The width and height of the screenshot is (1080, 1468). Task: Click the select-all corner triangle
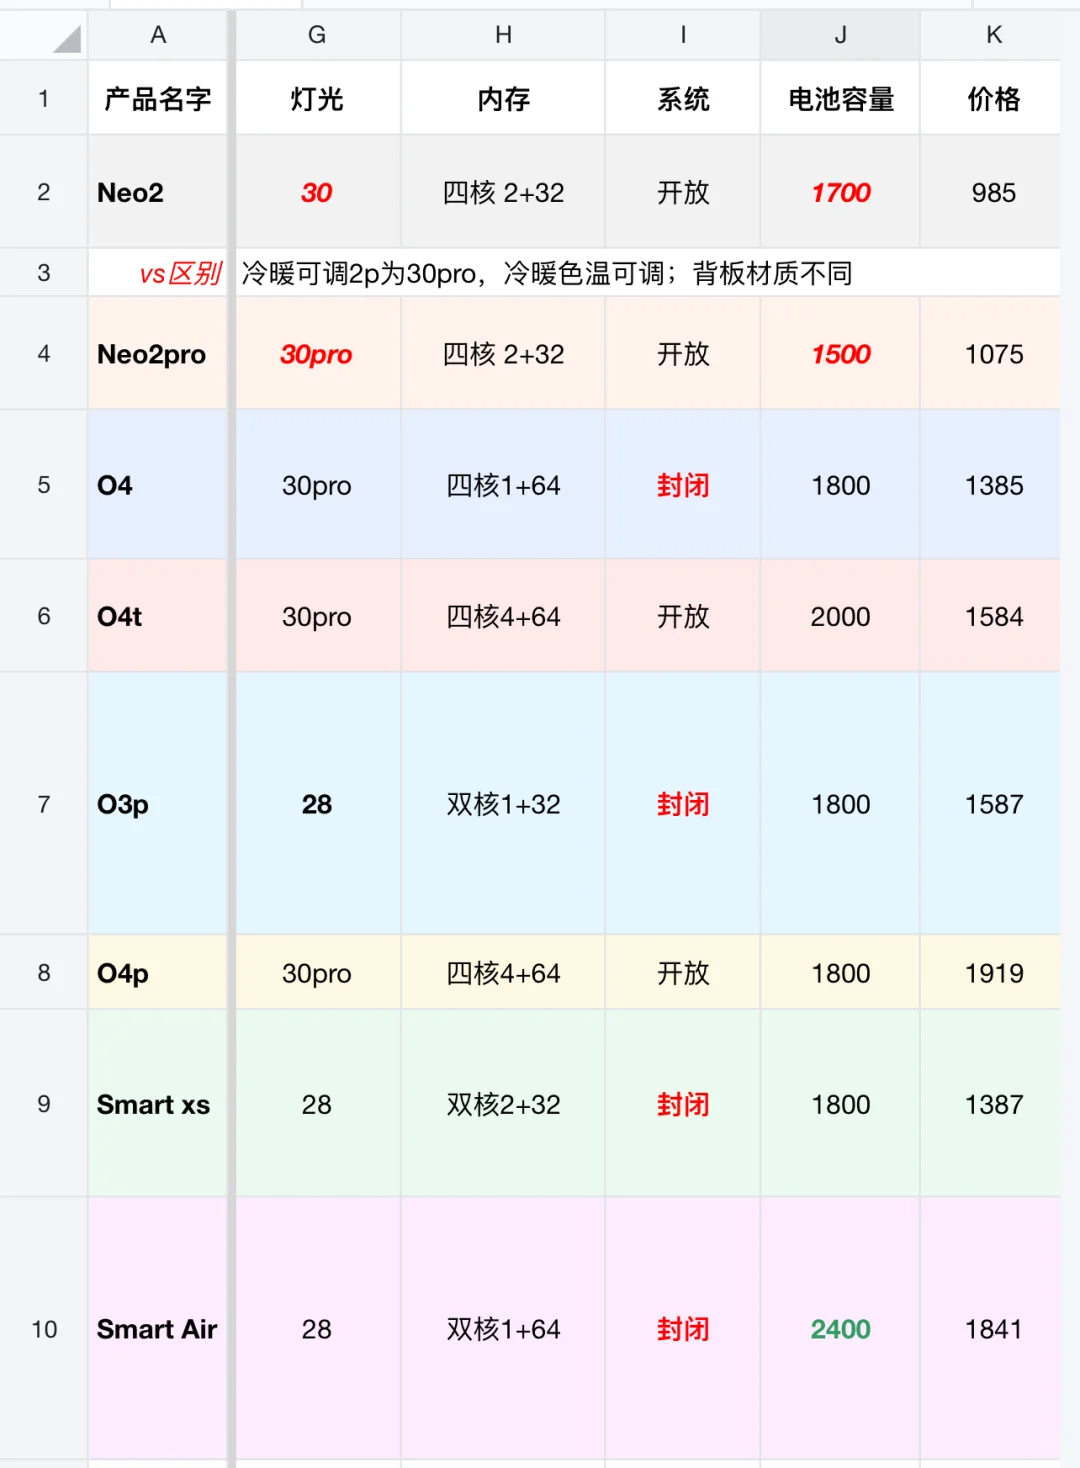pos(66,39)
